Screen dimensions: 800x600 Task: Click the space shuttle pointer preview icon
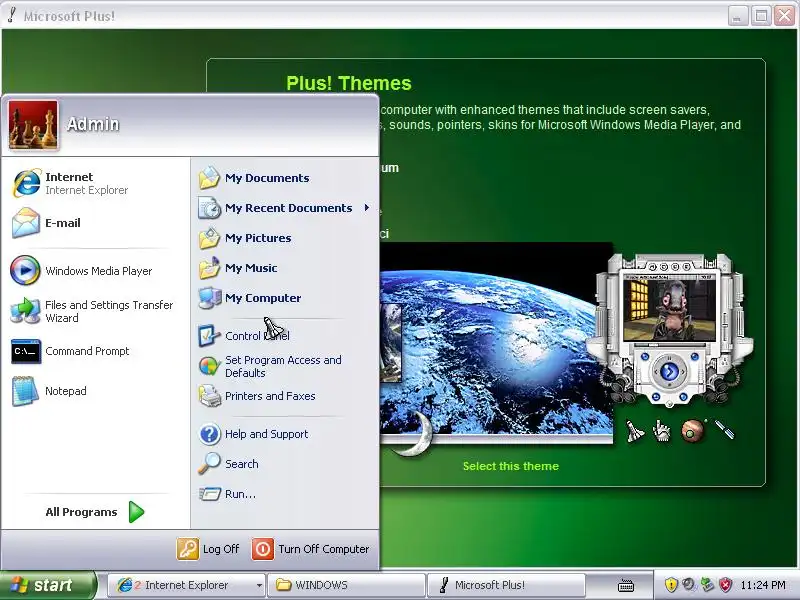click(634, 431)
